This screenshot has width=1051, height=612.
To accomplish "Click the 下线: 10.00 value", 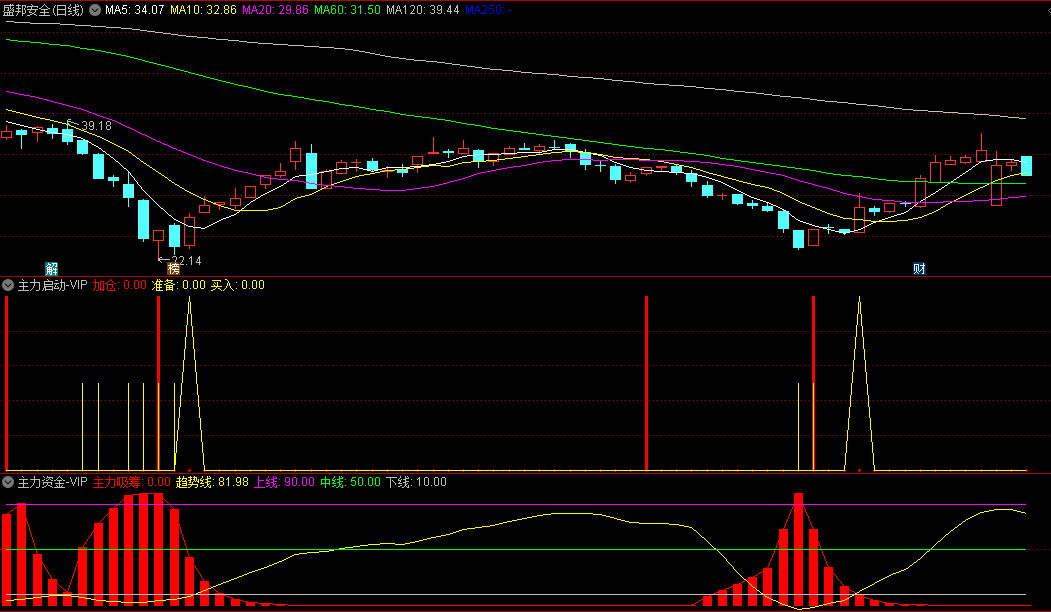I will click(416, 482).
